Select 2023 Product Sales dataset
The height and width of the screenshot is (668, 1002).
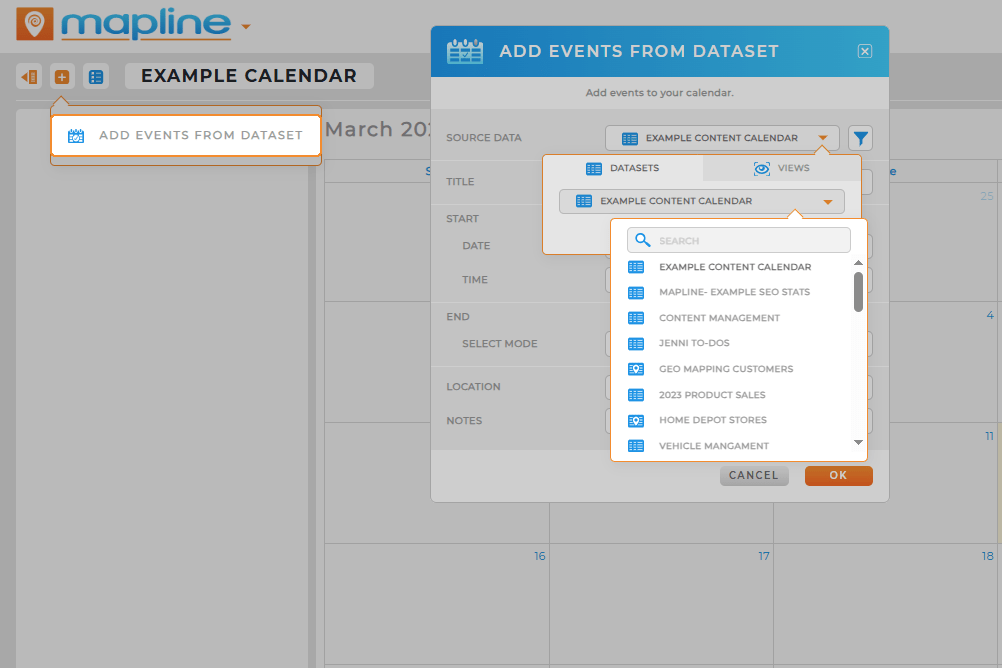[x=713, y=395]
